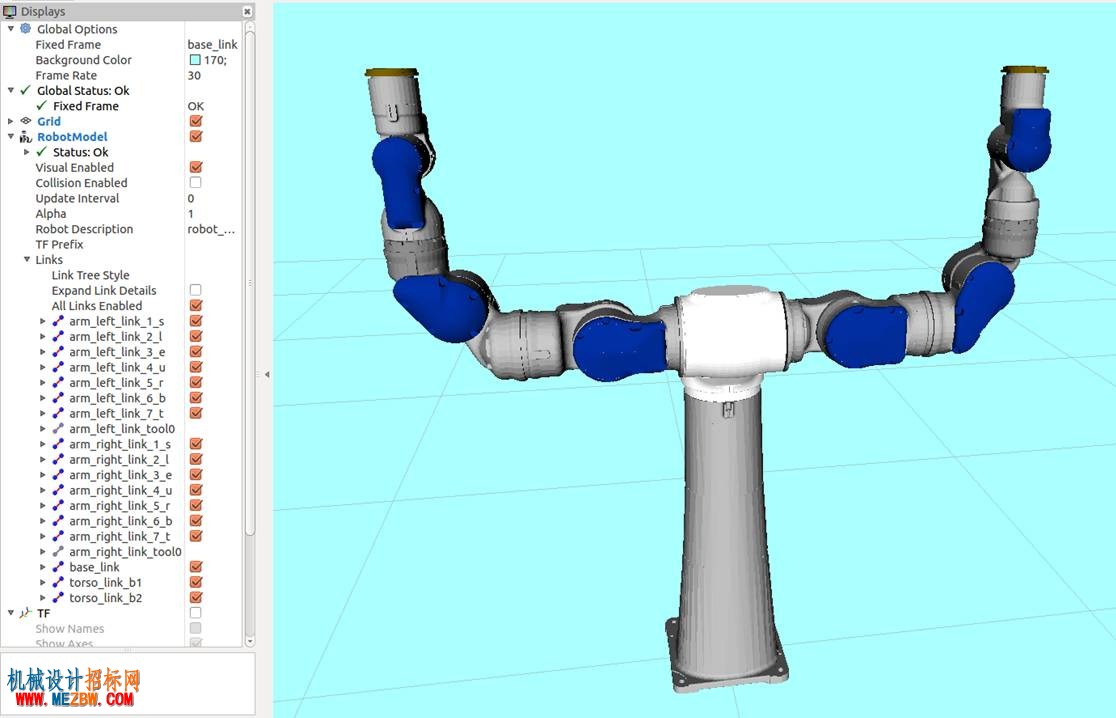Click the Displays panel vertical scrollbar
Image resolution: width=1116 pixels, height=718 pixels.
click(x=250, y=285)
